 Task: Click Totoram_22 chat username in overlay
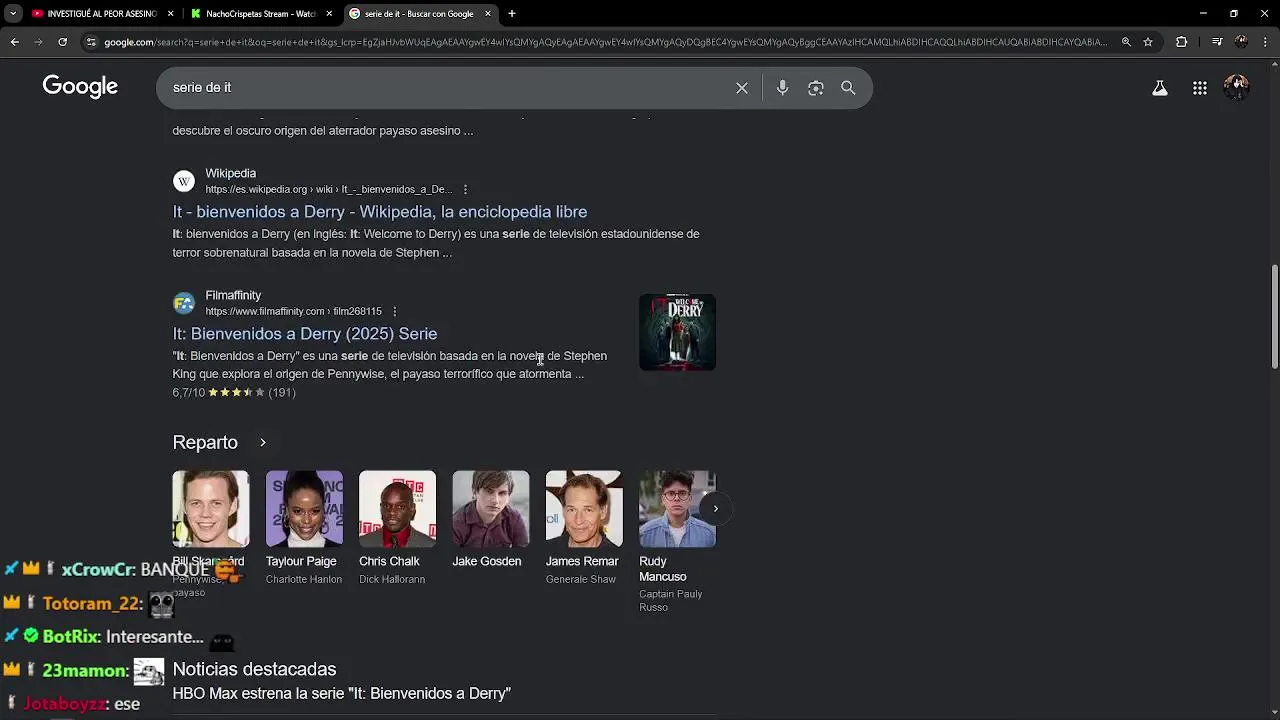point(92,603)
